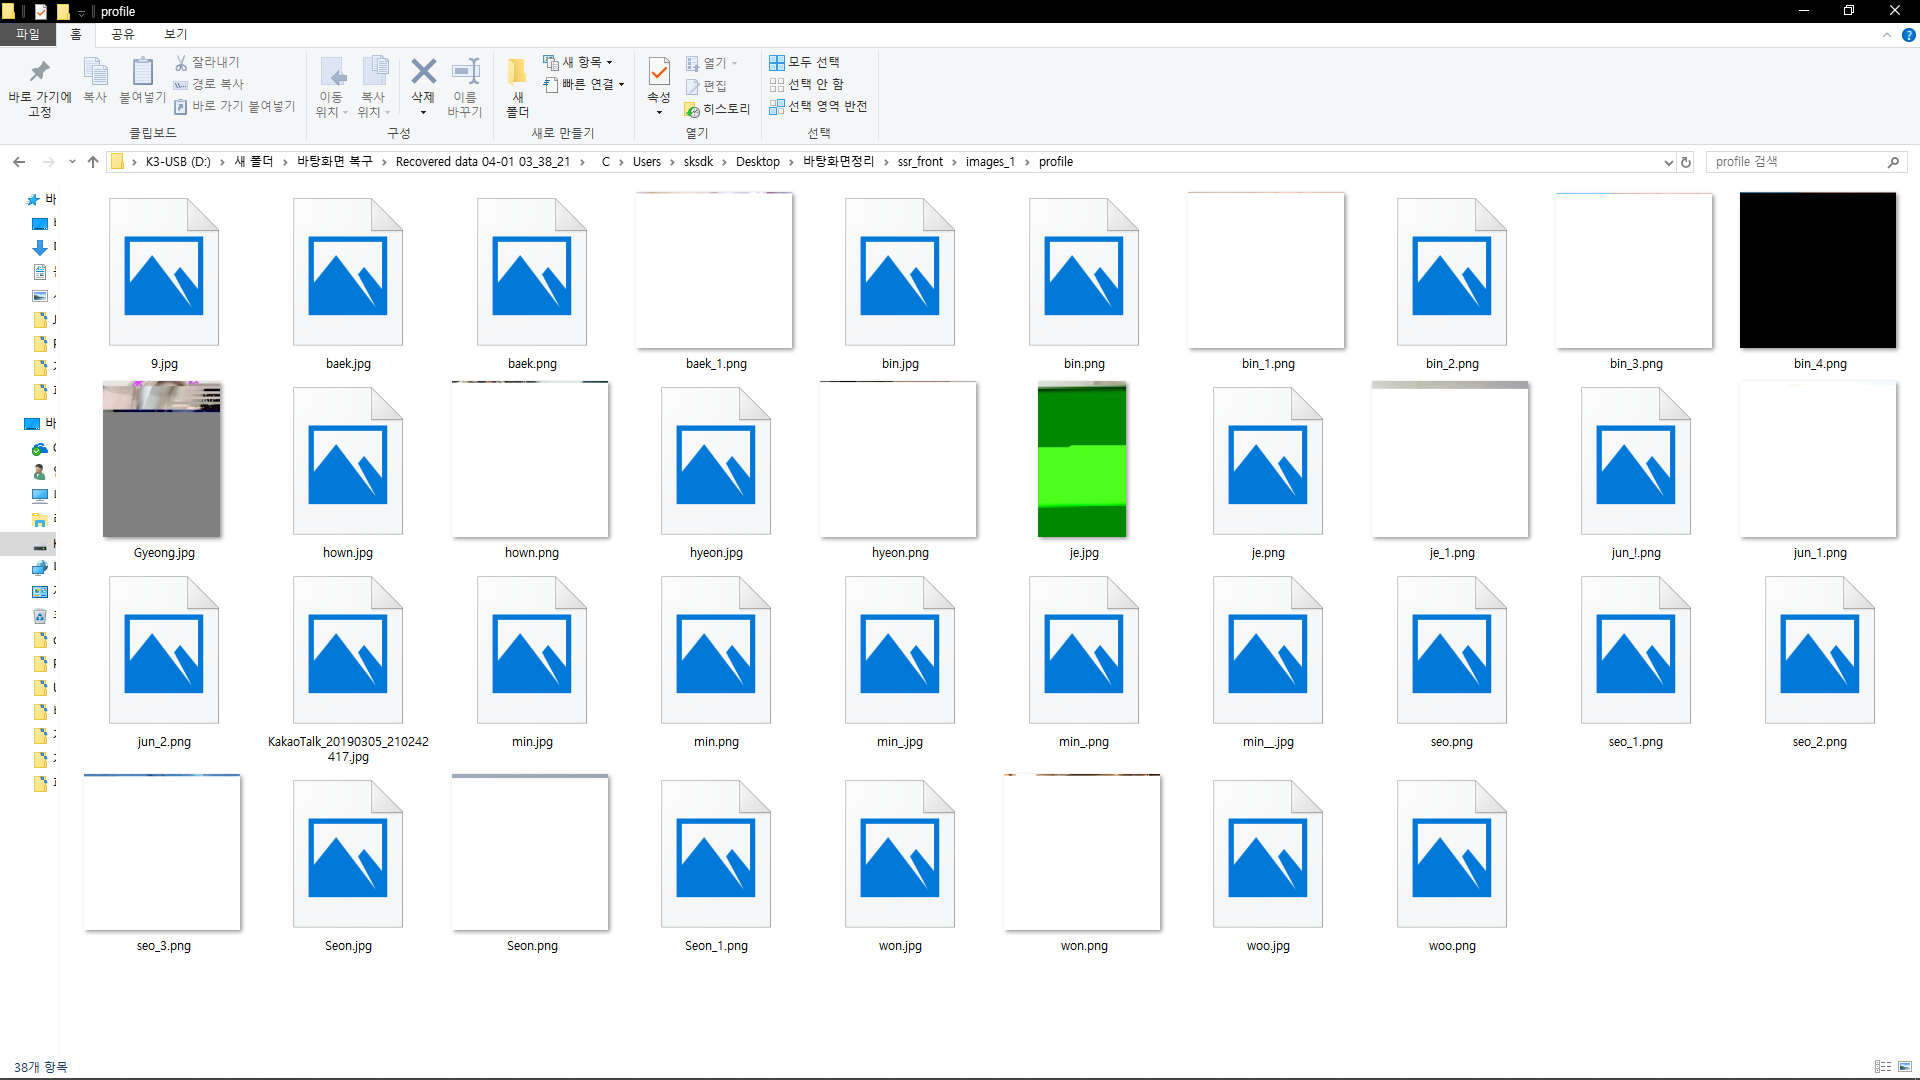Select the bin_4.png black thumbnail
Image resolution: width=1920 pixels, height=1080 pixels.
click(1818, 271)
